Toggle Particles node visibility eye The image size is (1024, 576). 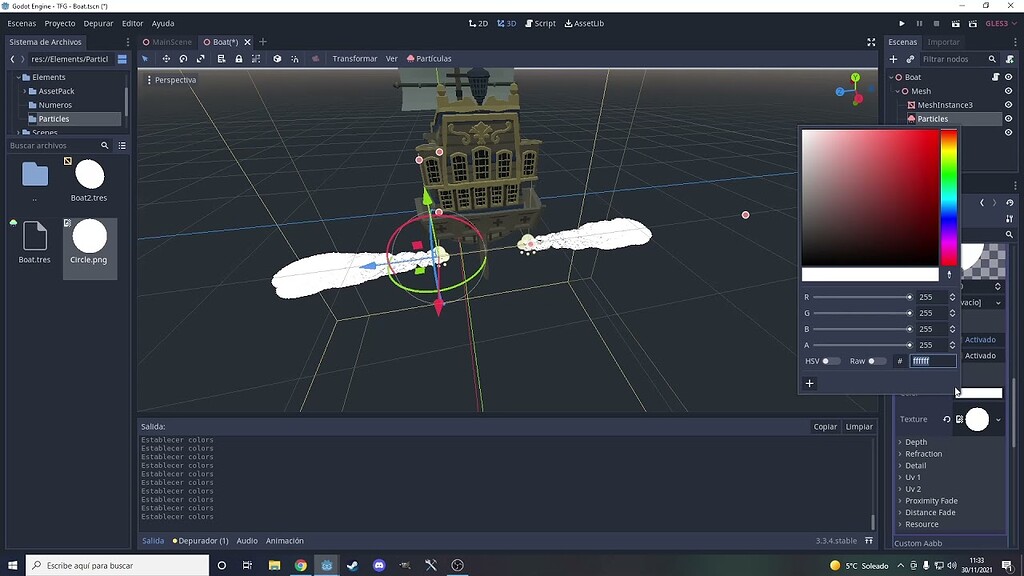tap(1008, 119)
